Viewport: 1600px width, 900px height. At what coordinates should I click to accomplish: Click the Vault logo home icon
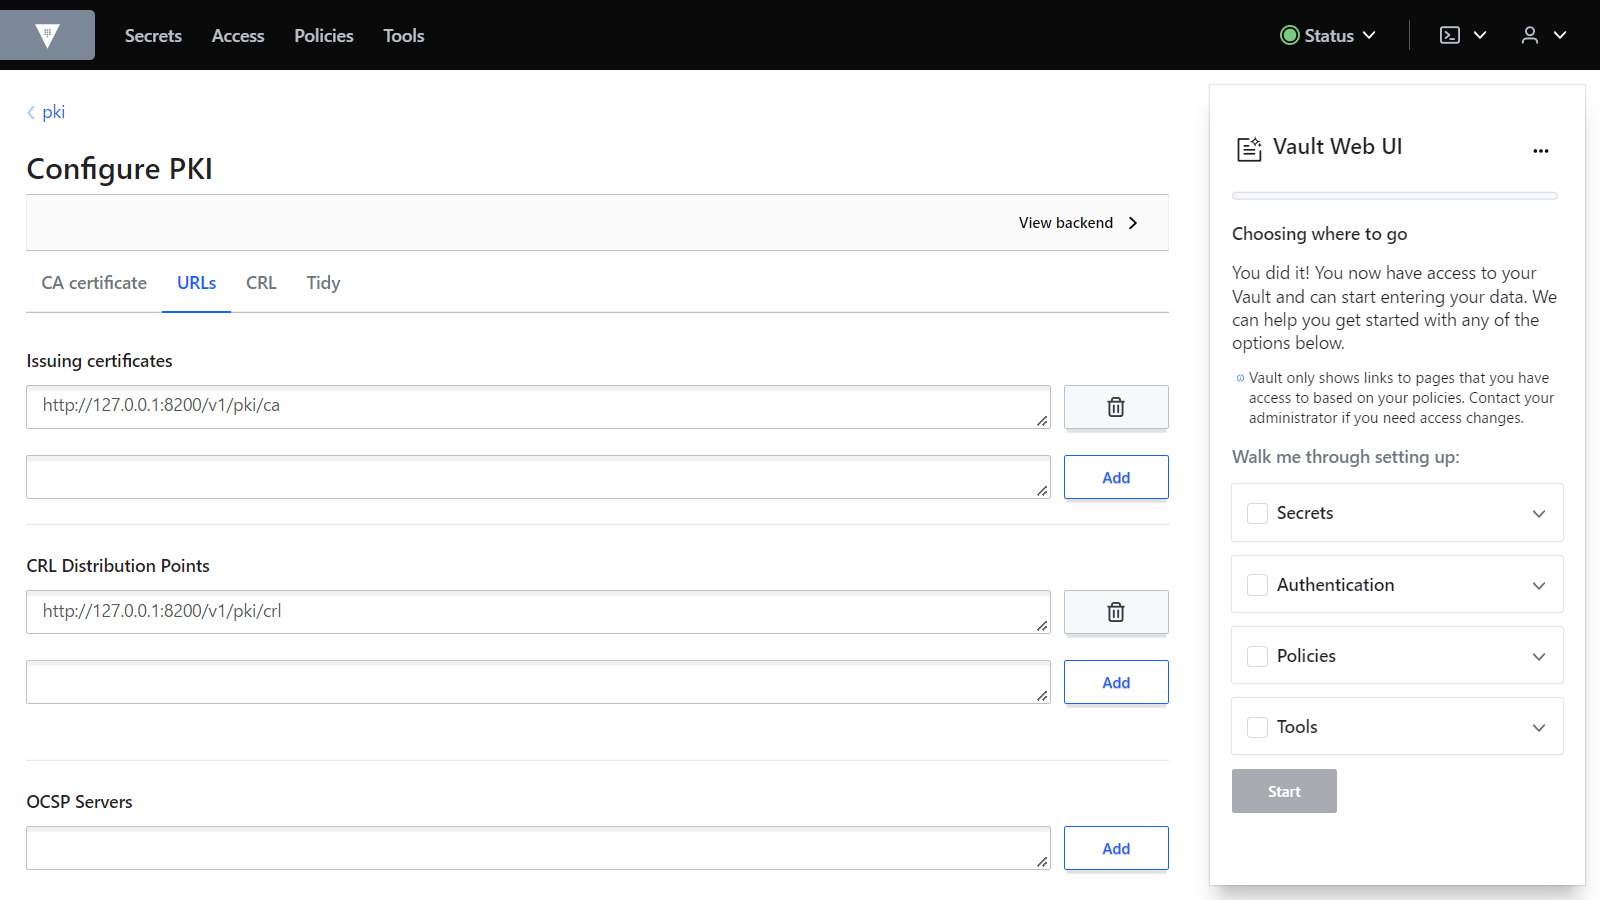(x=47, y=36)
